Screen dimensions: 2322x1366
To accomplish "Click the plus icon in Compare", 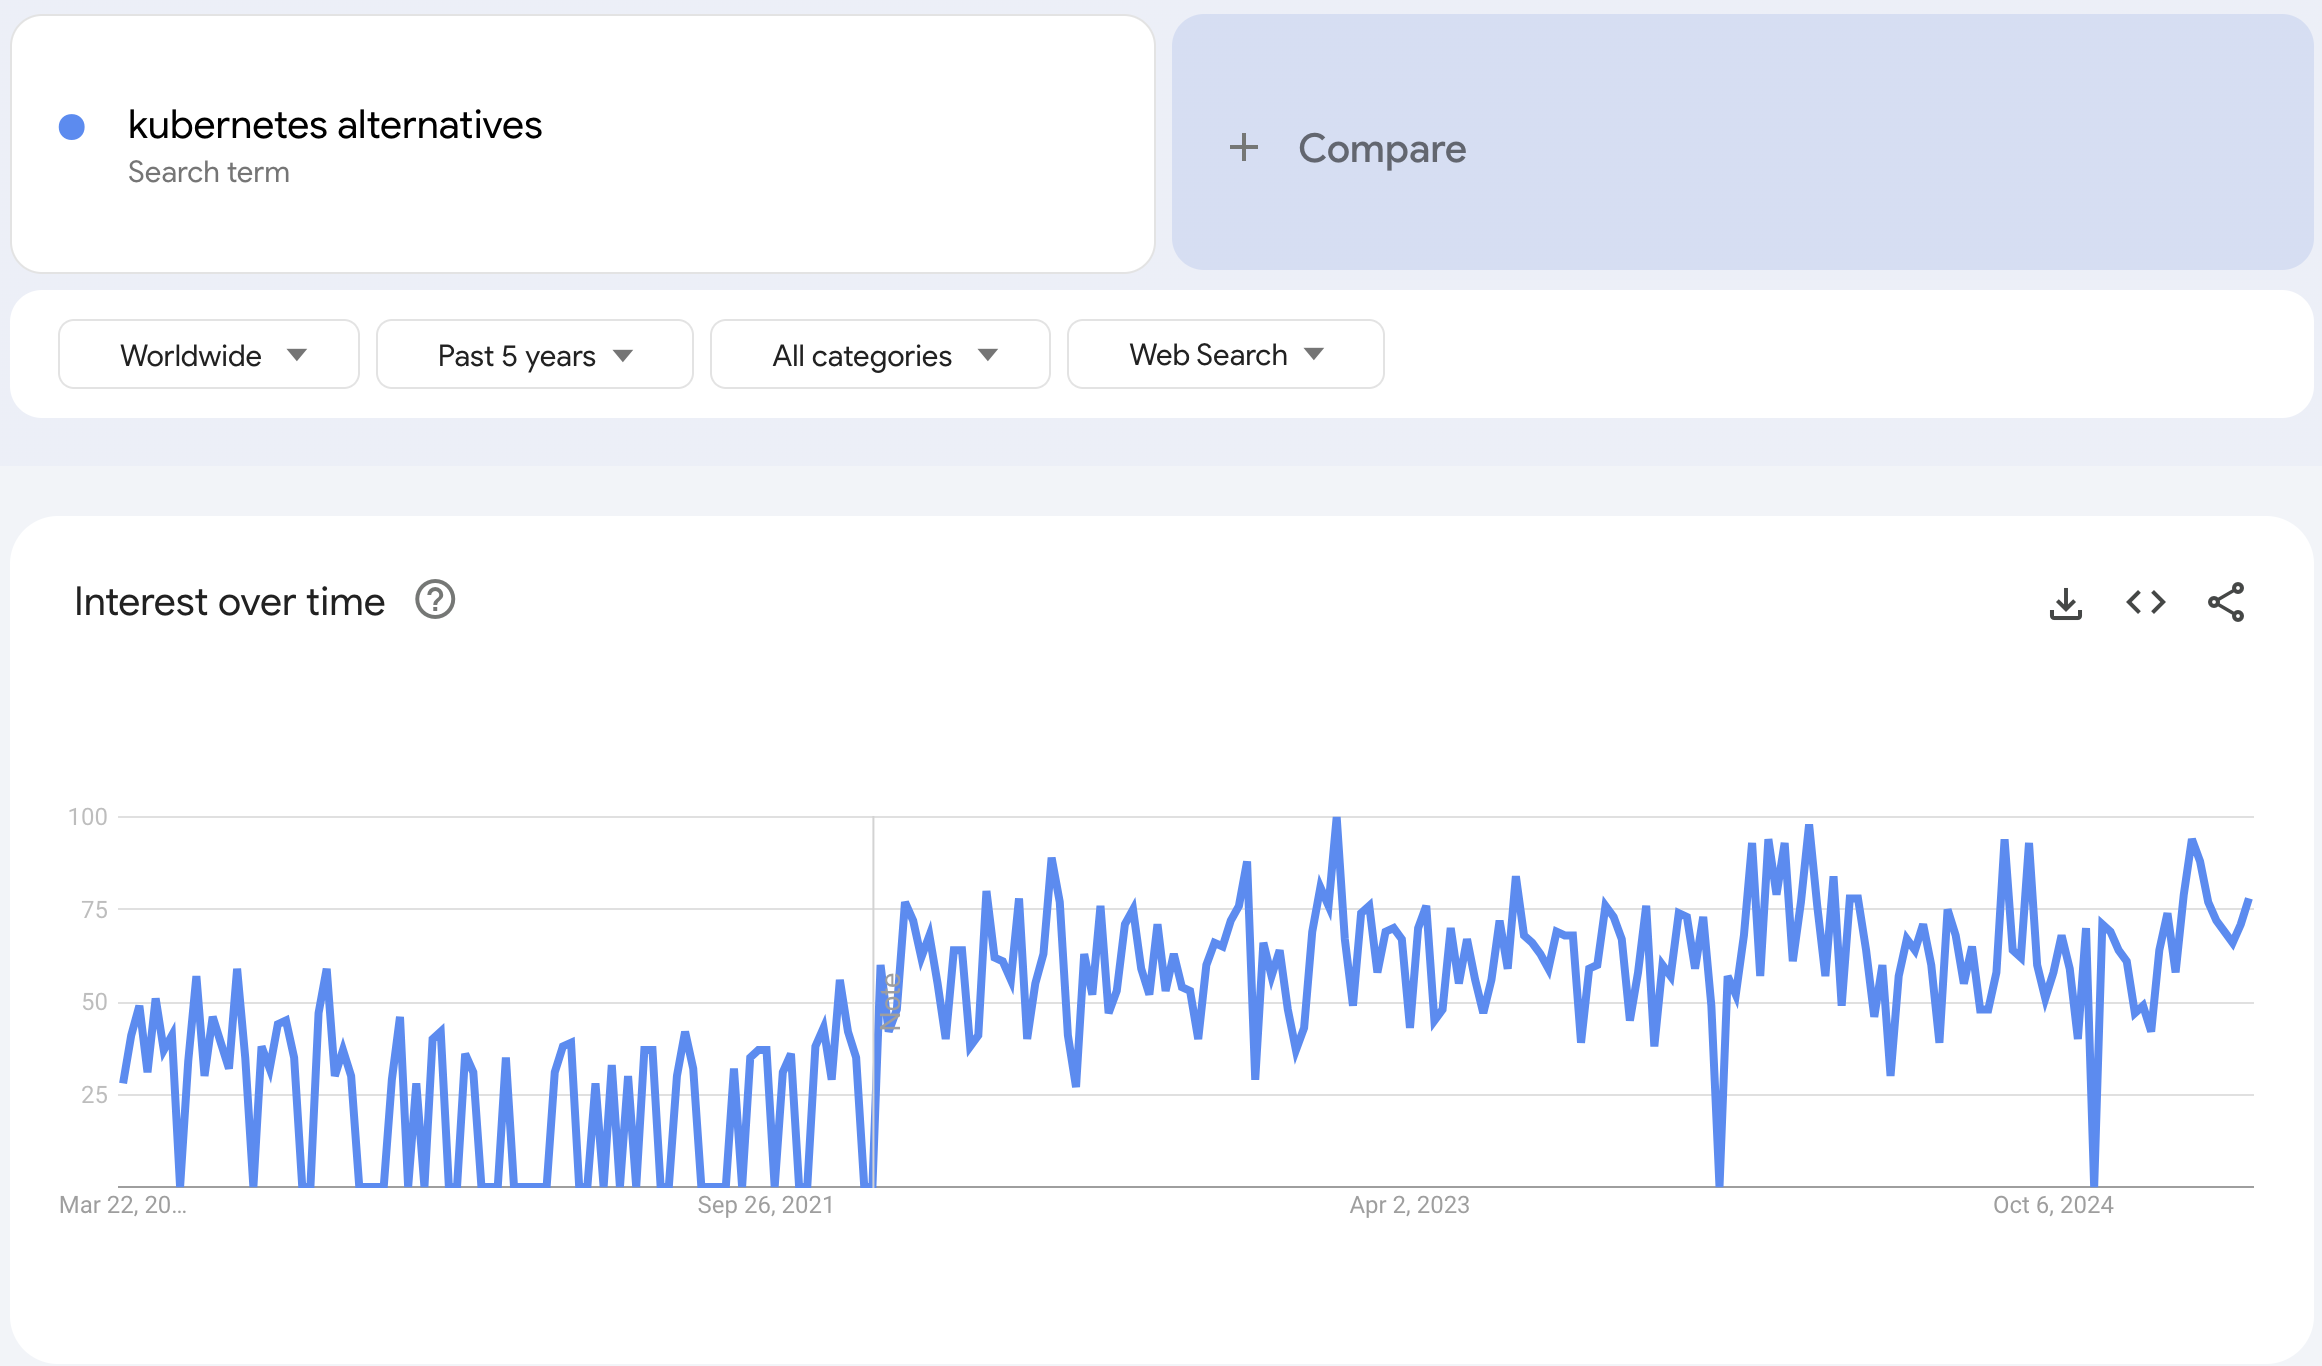I will point(1244,148).
